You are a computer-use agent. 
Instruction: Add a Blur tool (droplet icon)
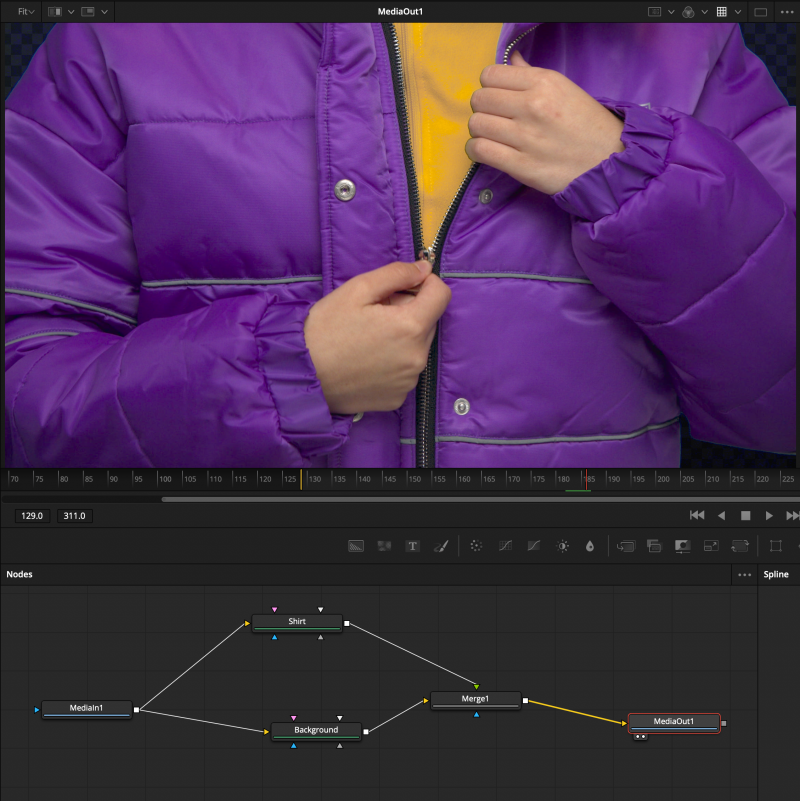click(590, 546)
